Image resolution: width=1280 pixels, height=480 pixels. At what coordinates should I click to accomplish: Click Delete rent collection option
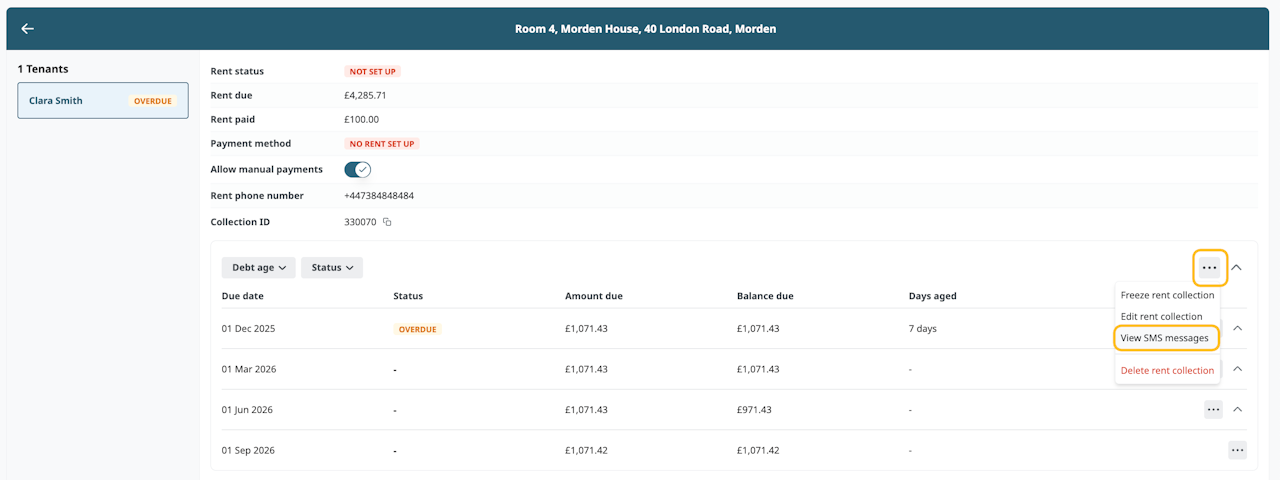[x=1167, y=370]
